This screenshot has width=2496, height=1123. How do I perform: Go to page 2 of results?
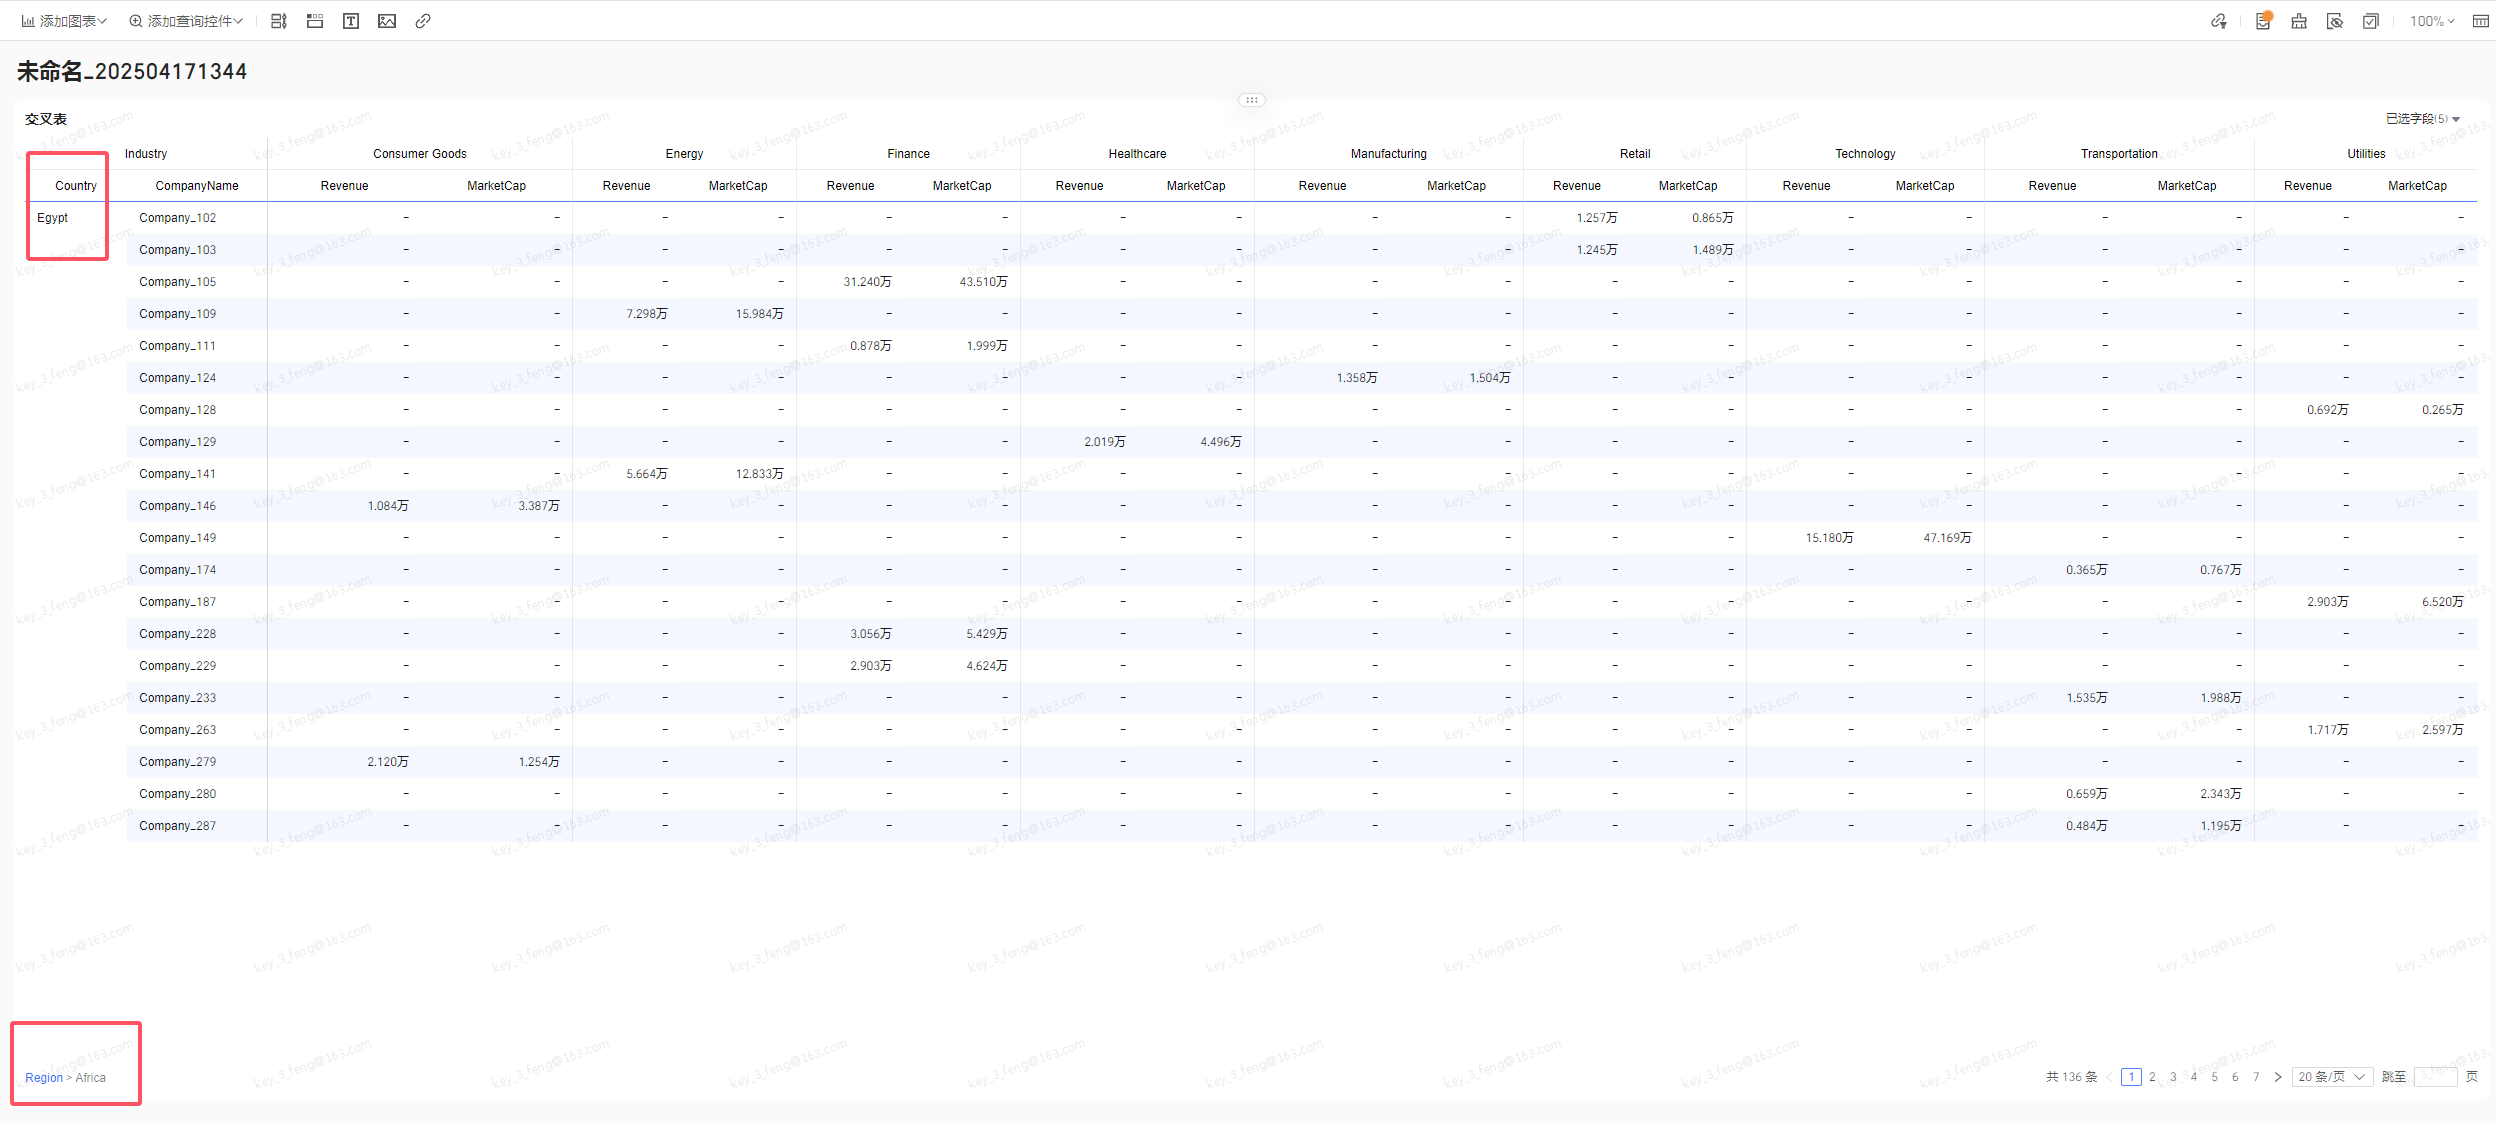(x=2152, y=1077)
